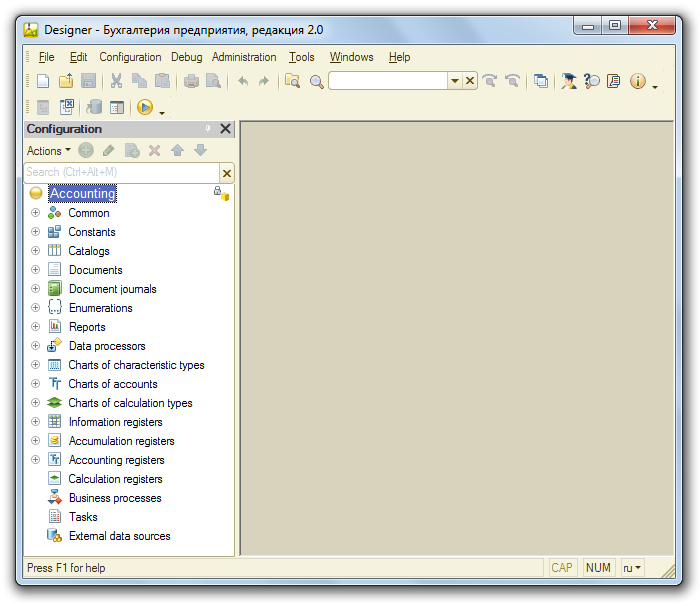Image resolution: width=700 pixels, height=603 pixels.
Task: Expand the Common tree node
Action: click(35, 213)
